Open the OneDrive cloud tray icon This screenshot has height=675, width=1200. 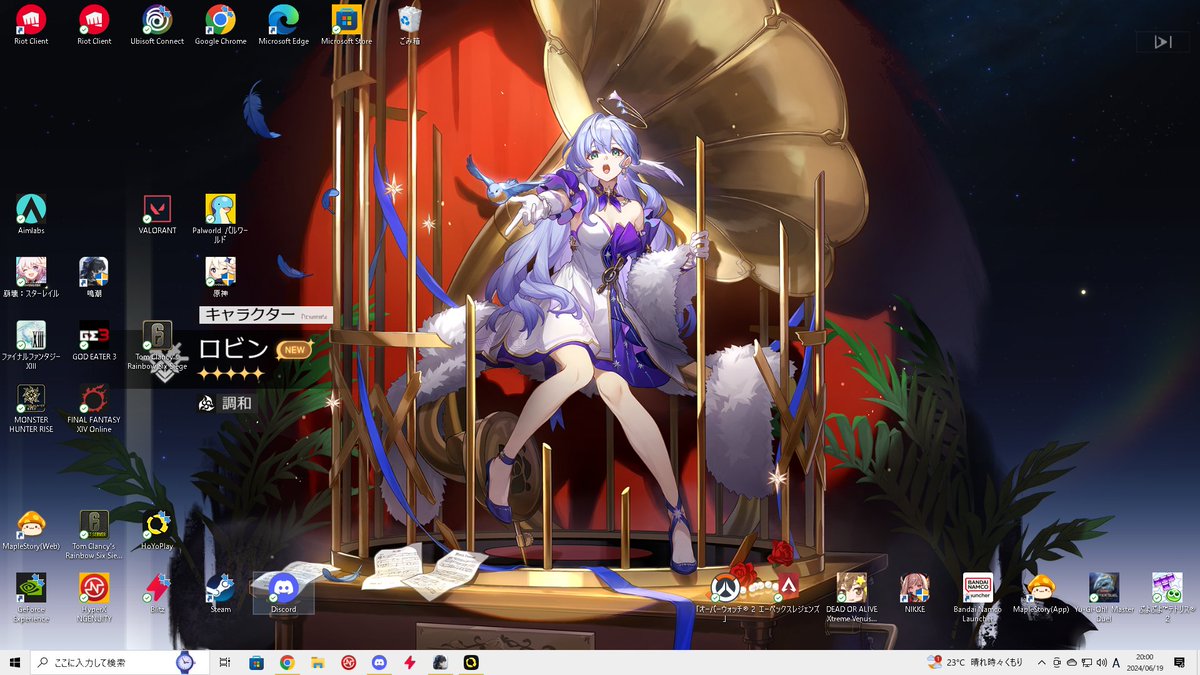point(1072,662)
